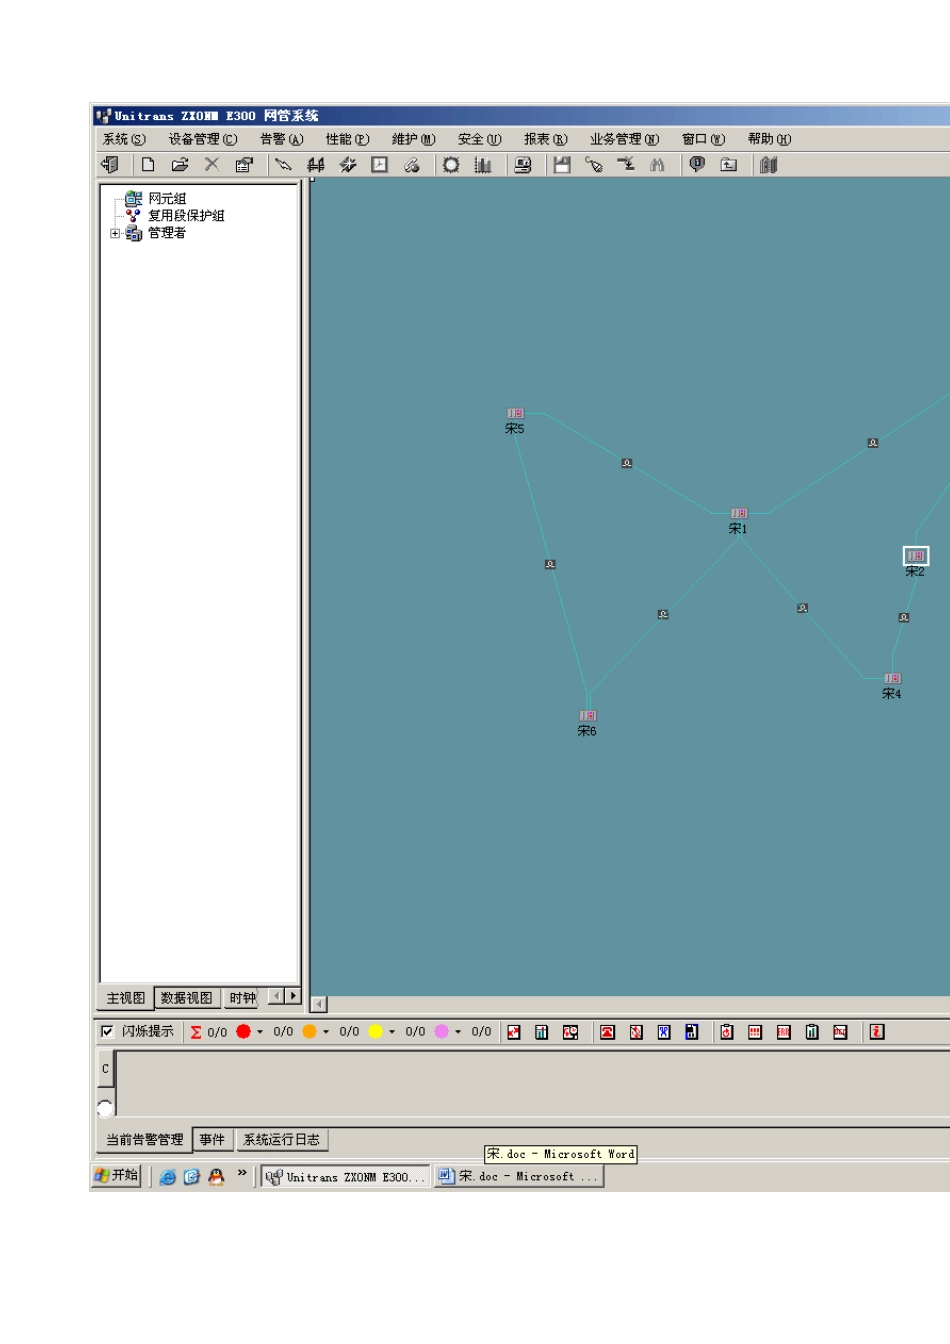This screenshot has width=950, height=1344.
Task: Click the 宋.doc Microsoft Word taskbar button
Action: tap(519, 1177)
